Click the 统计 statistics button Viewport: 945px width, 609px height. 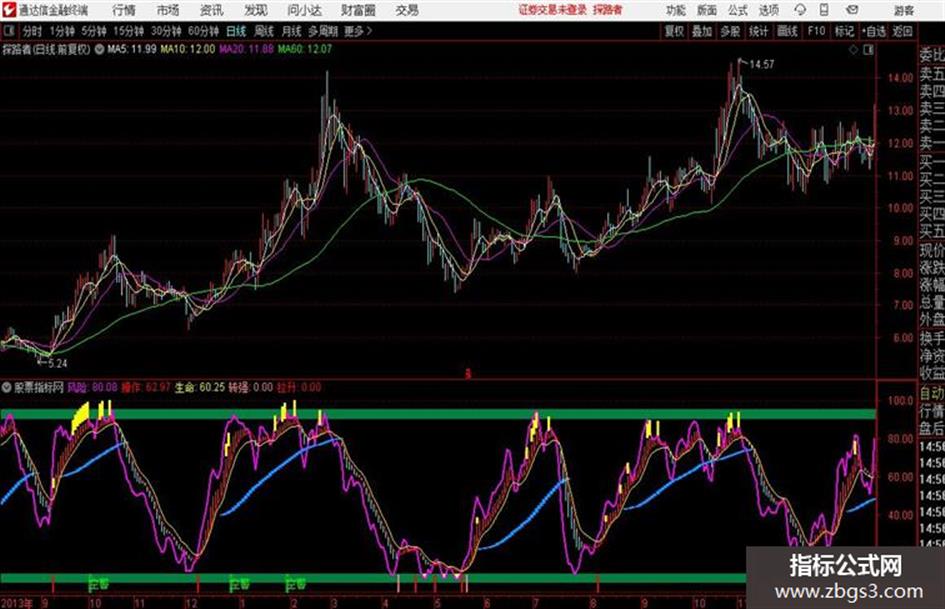[758, 31]
